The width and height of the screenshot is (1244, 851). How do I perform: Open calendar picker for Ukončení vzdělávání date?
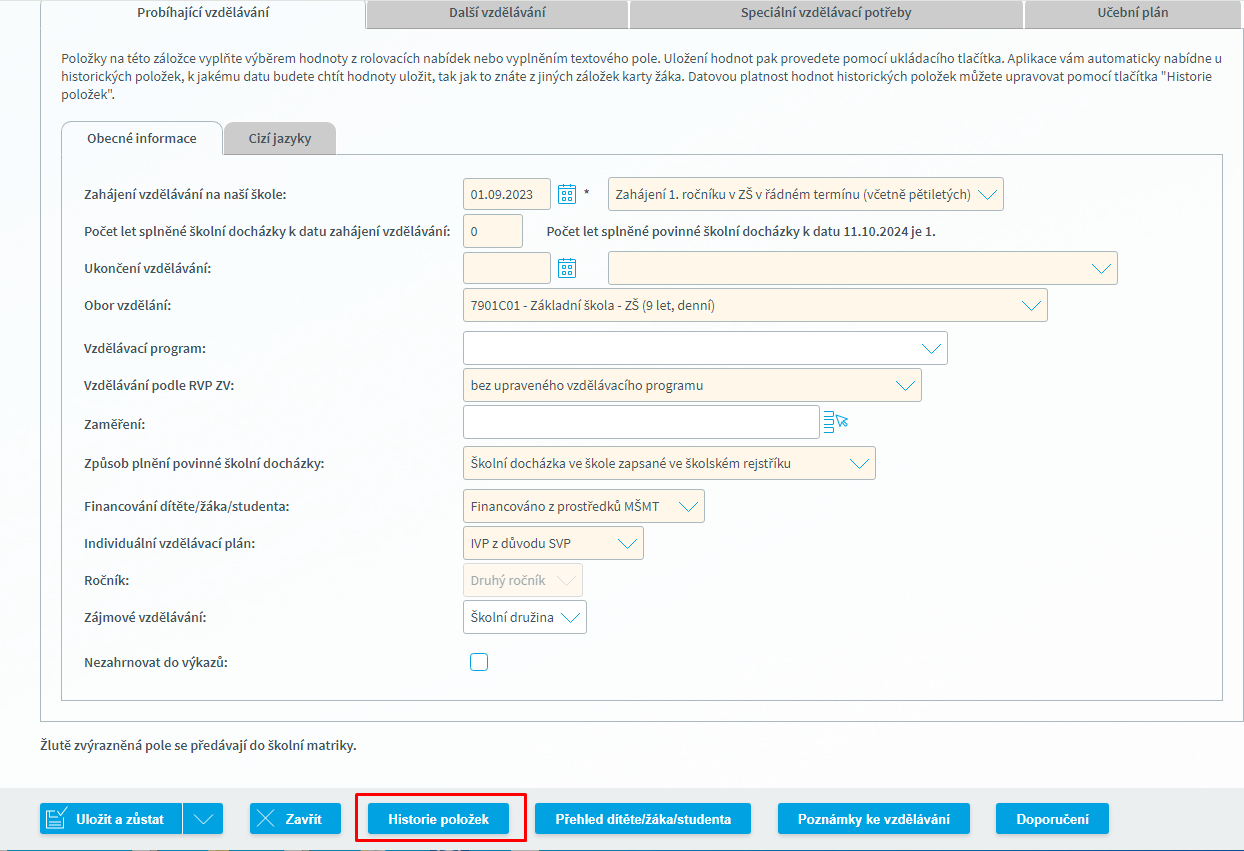(x=567, y=268)
